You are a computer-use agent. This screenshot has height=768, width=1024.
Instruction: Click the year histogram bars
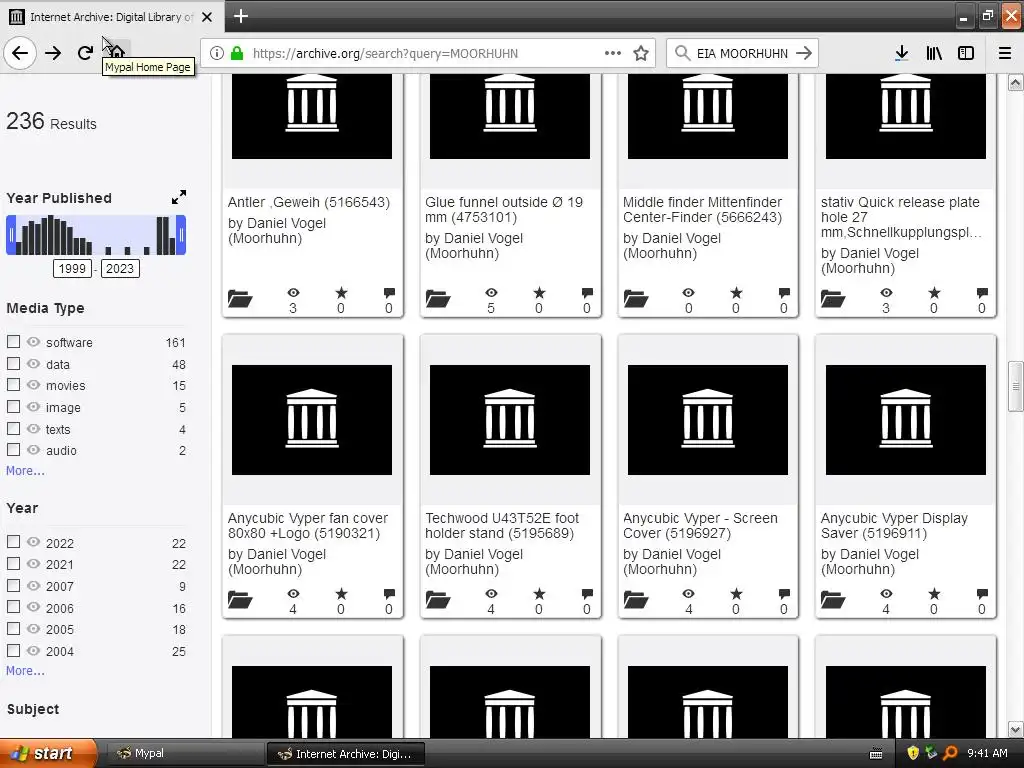(96, 235)
